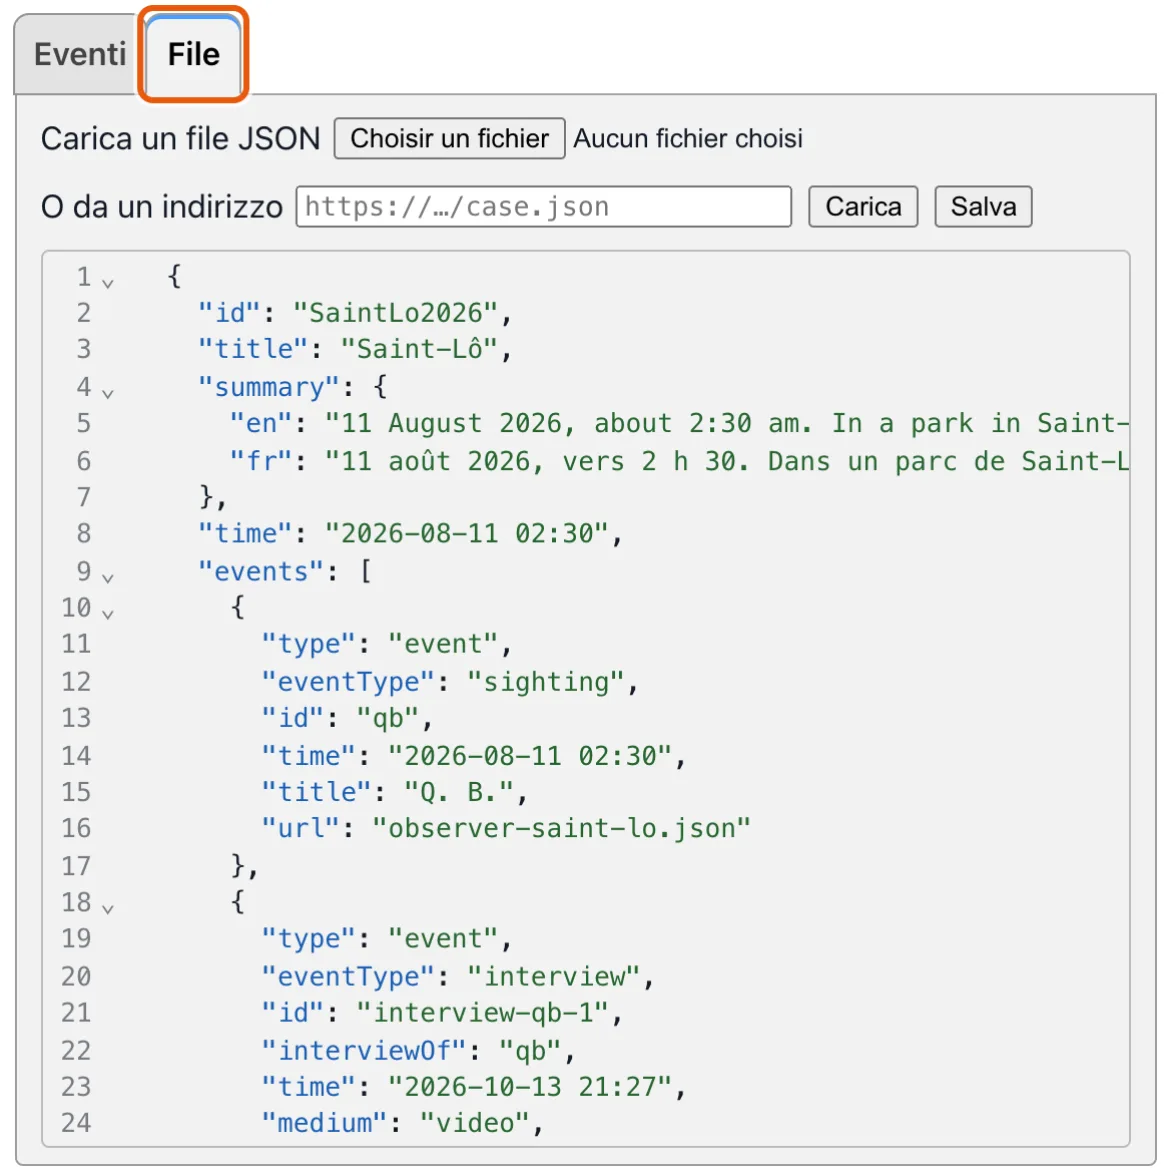The image size is (1168, 1175).
Task: Collapse the summary block at line 4
Action: pos(108,393)
